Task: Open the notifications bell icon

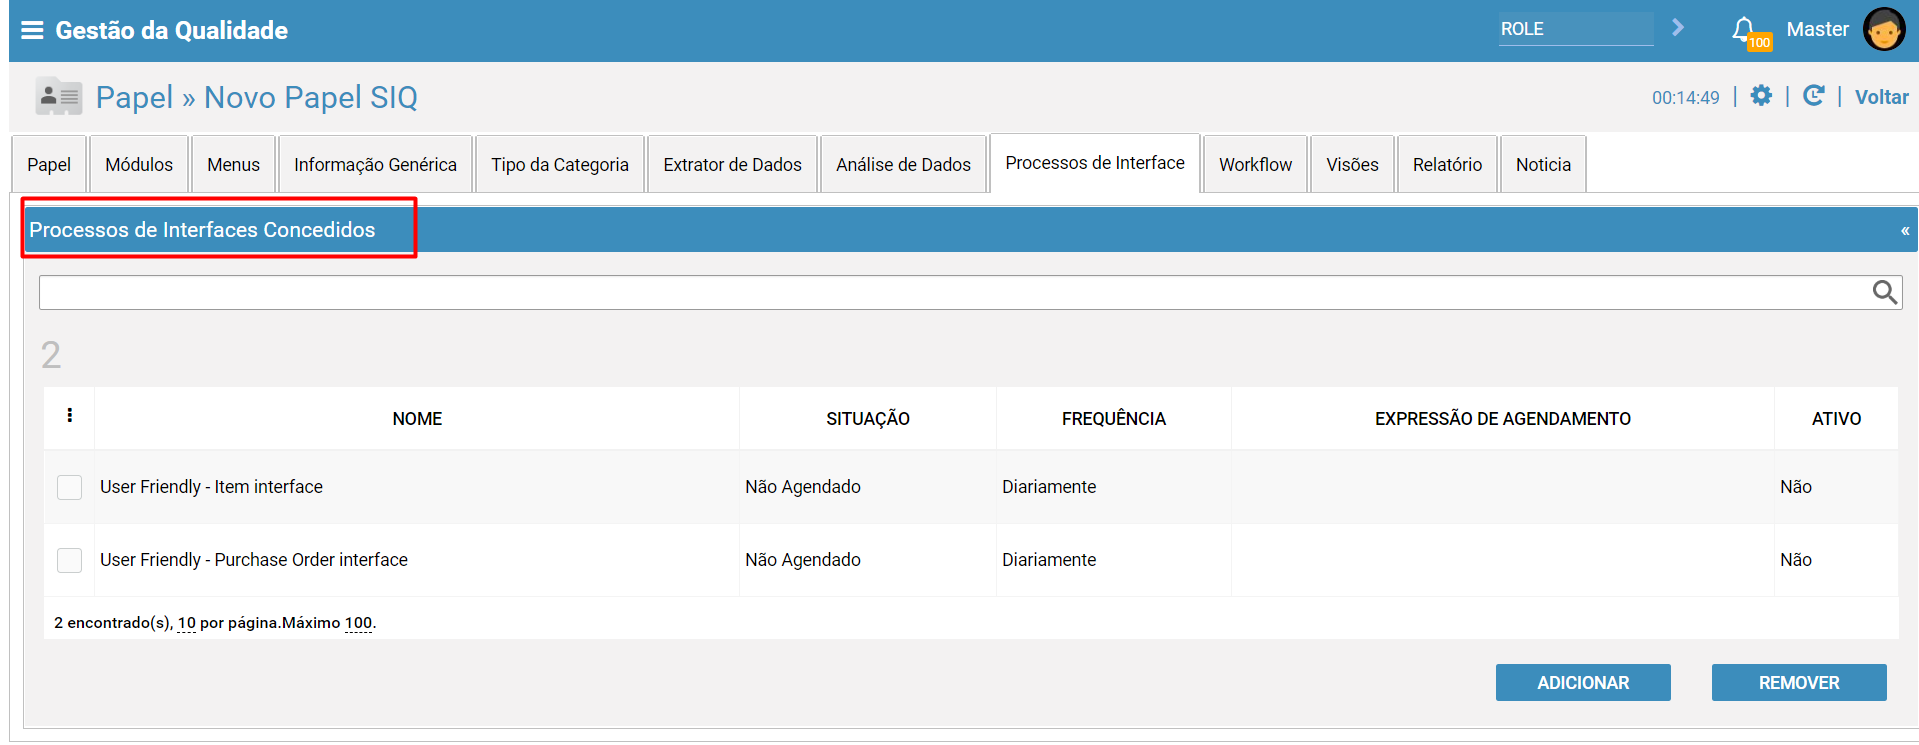Action: (x=1744, y=29)
